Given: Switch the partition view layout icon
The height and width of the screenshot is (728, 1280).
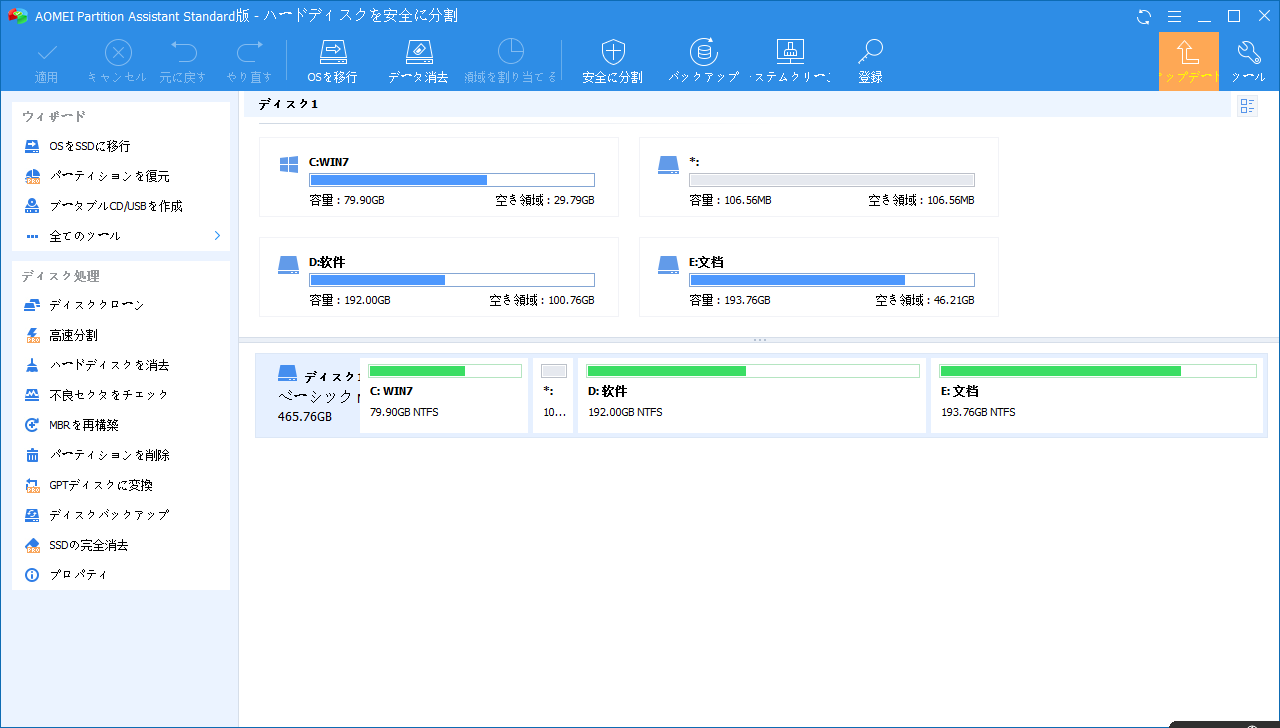Looking at the screenshot, I should tap(1247, 106).
